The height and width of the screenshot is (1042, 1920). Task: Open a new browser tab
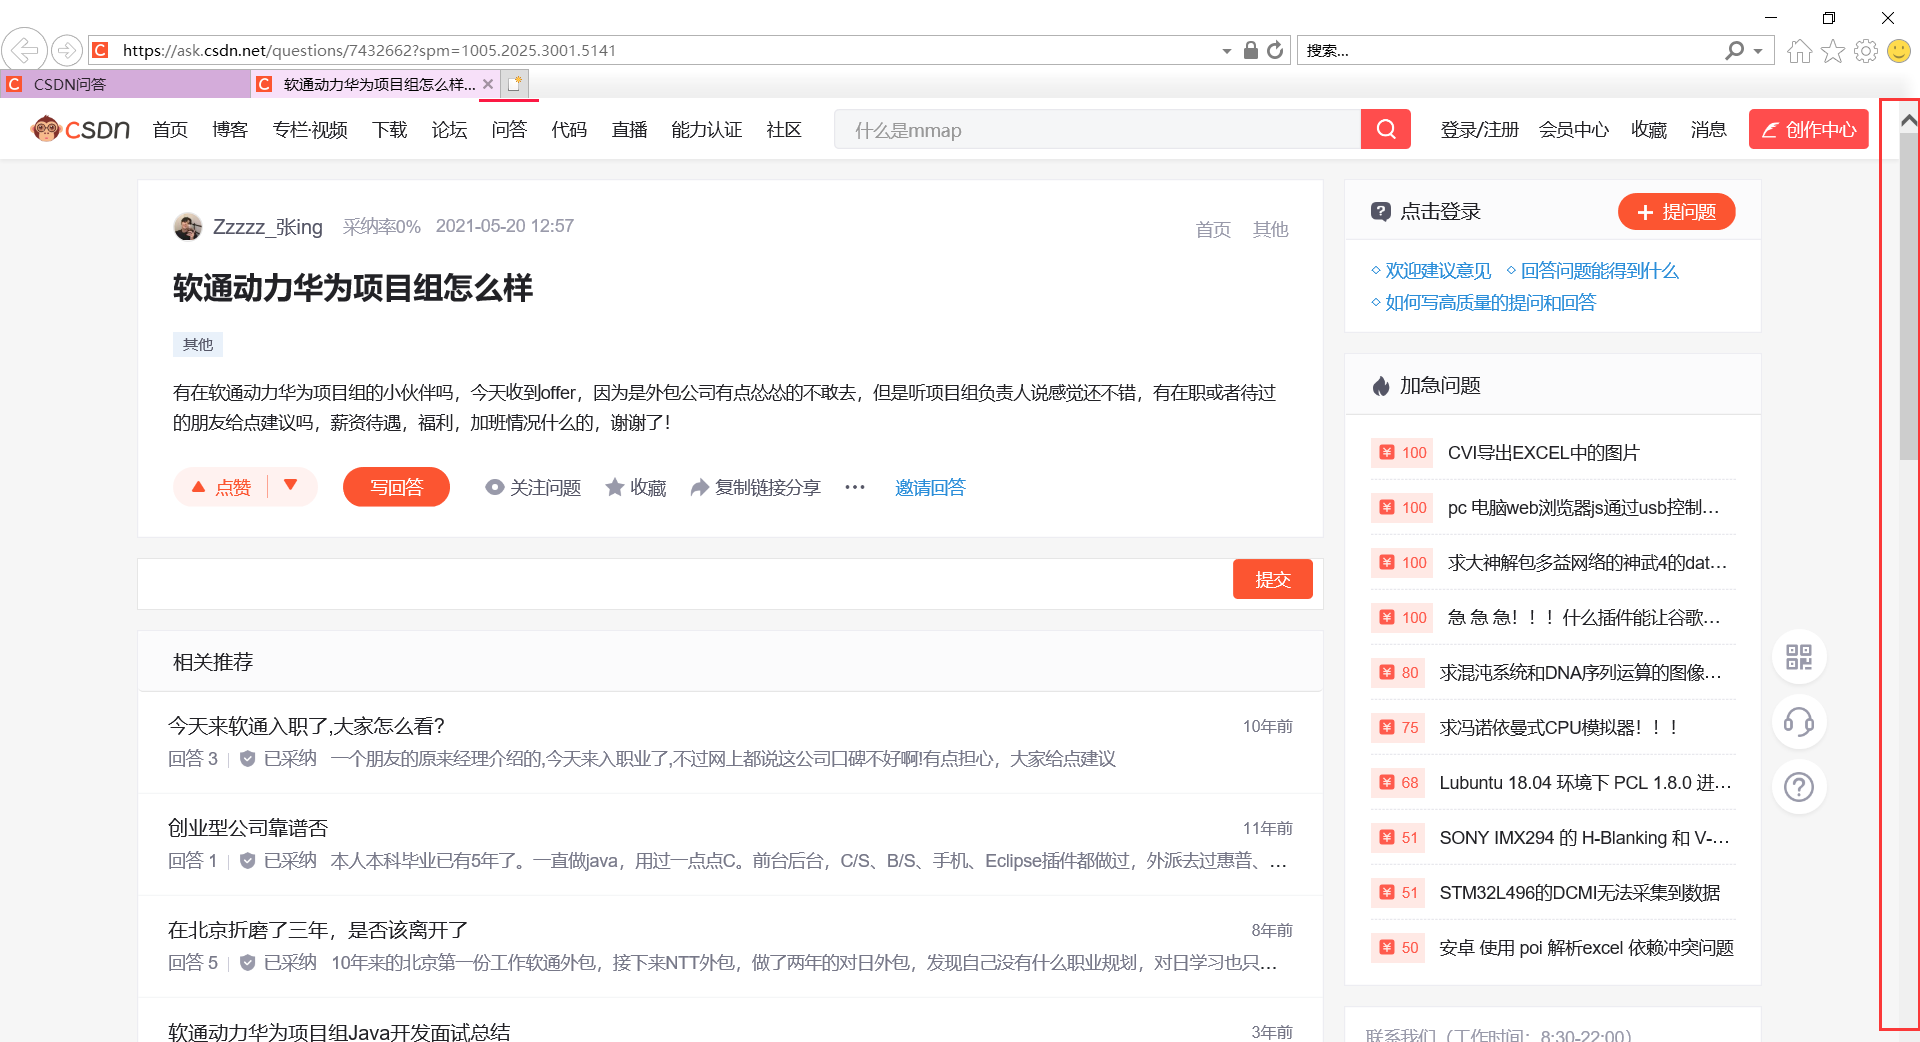click(515, 84)
